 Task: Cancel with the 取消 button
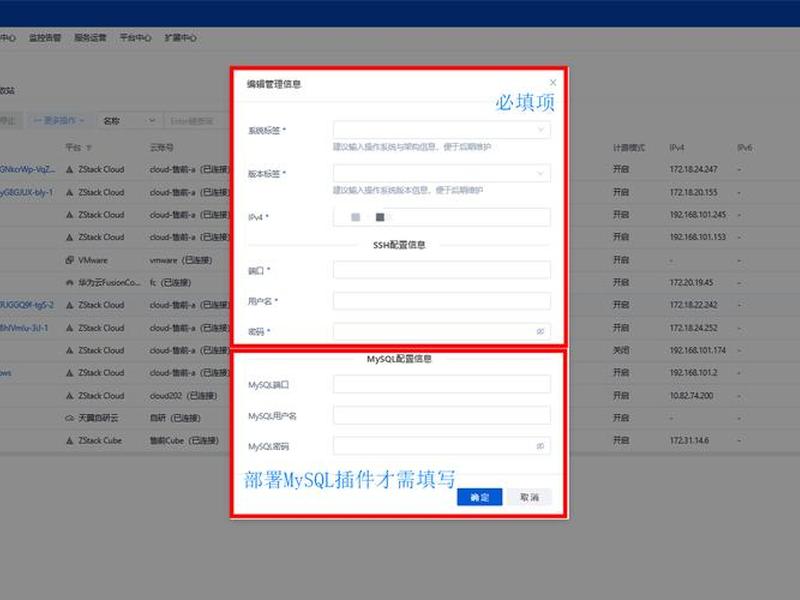pyautogui.click(x=529, y=497)
